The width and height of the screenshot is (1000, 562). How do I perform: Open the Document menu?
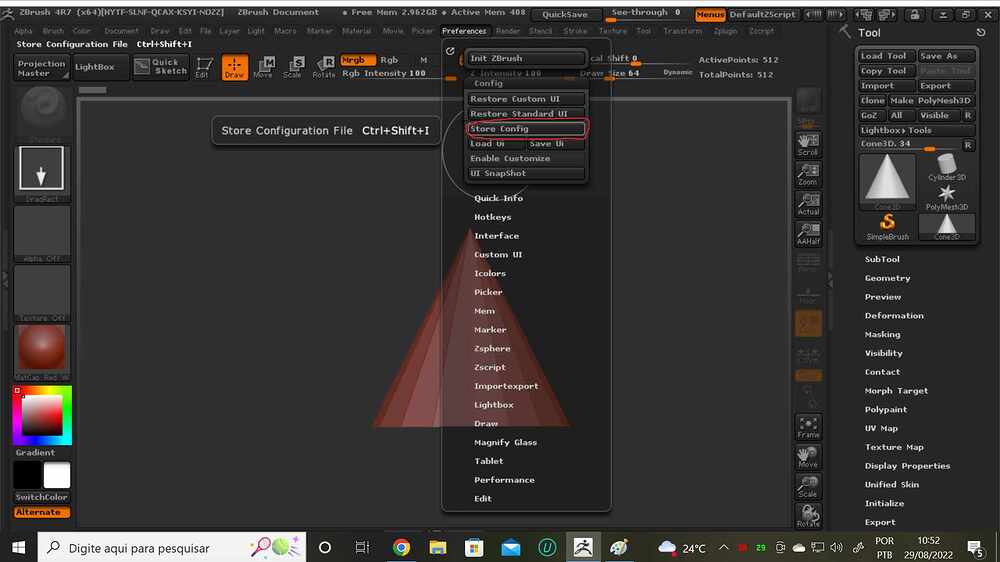coord(121,31)
